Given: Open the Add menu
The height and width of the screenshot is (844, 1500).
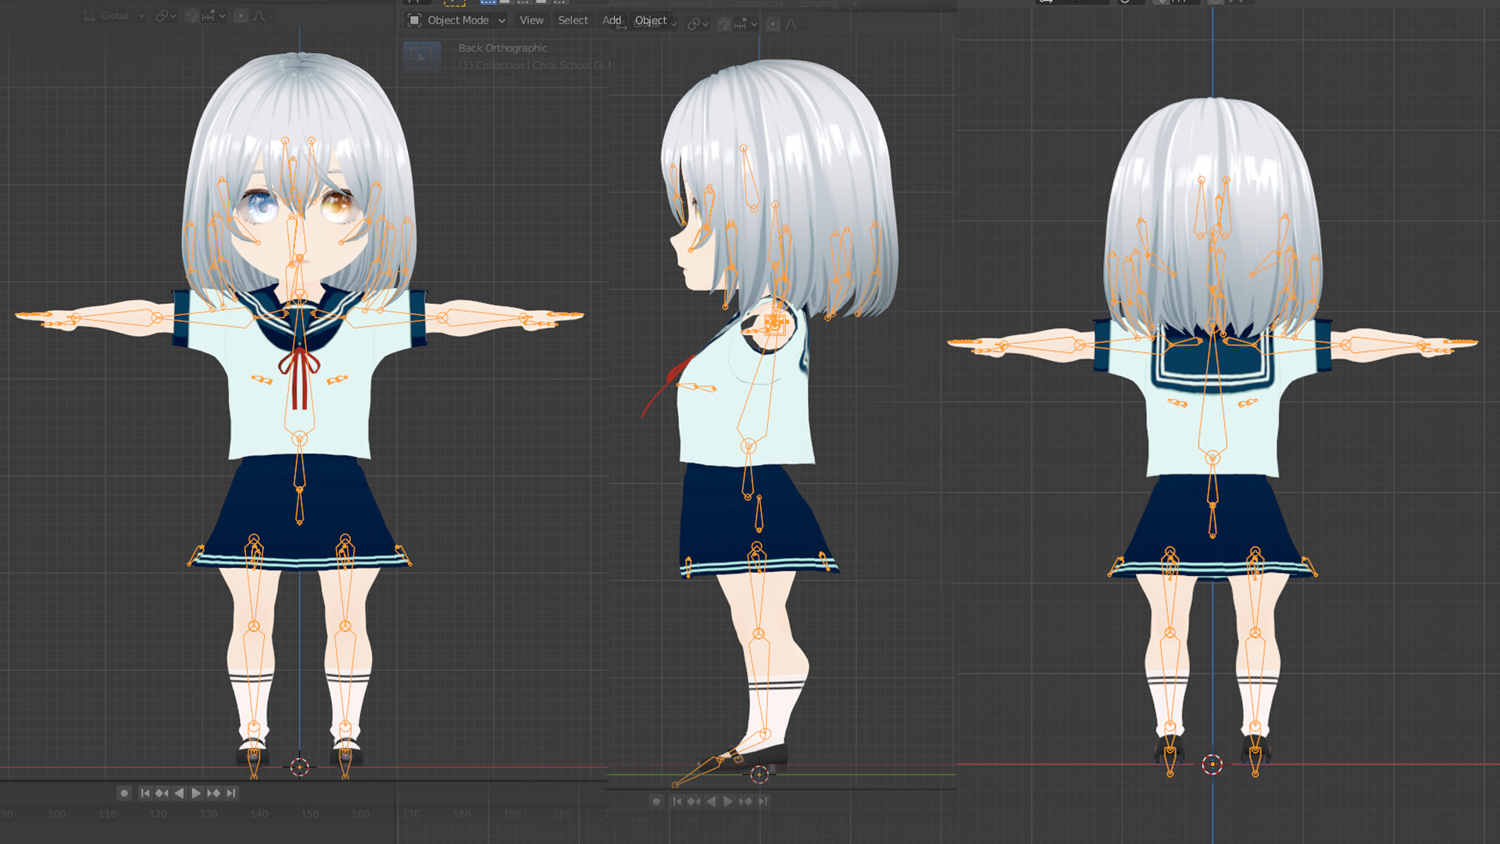Looking at the screenshot, I should pyautogui.click(x=611, y=20).
